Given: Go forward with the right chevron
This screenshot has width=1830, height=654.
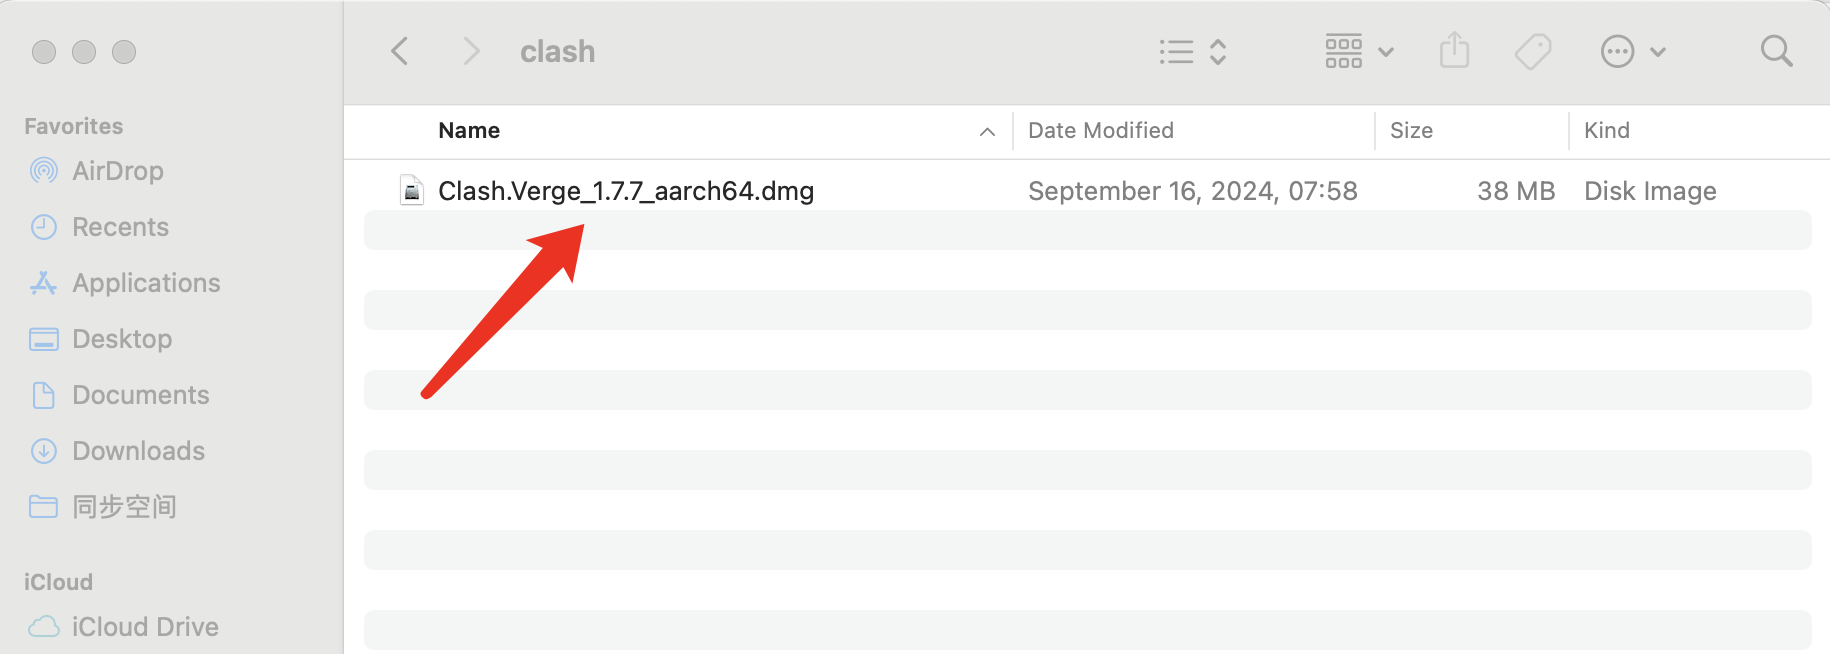Looking at the screenshot, I should [471, 51].
